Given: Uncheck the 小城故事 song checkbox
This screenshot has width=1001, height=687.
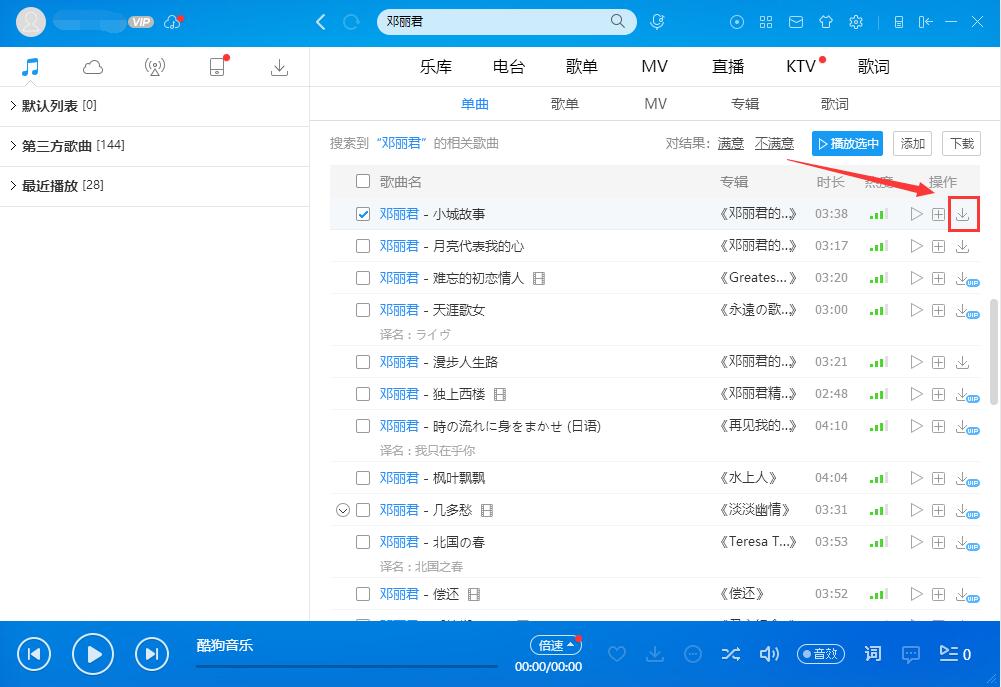Looking at the screenshot, I should tap(364, 213).
